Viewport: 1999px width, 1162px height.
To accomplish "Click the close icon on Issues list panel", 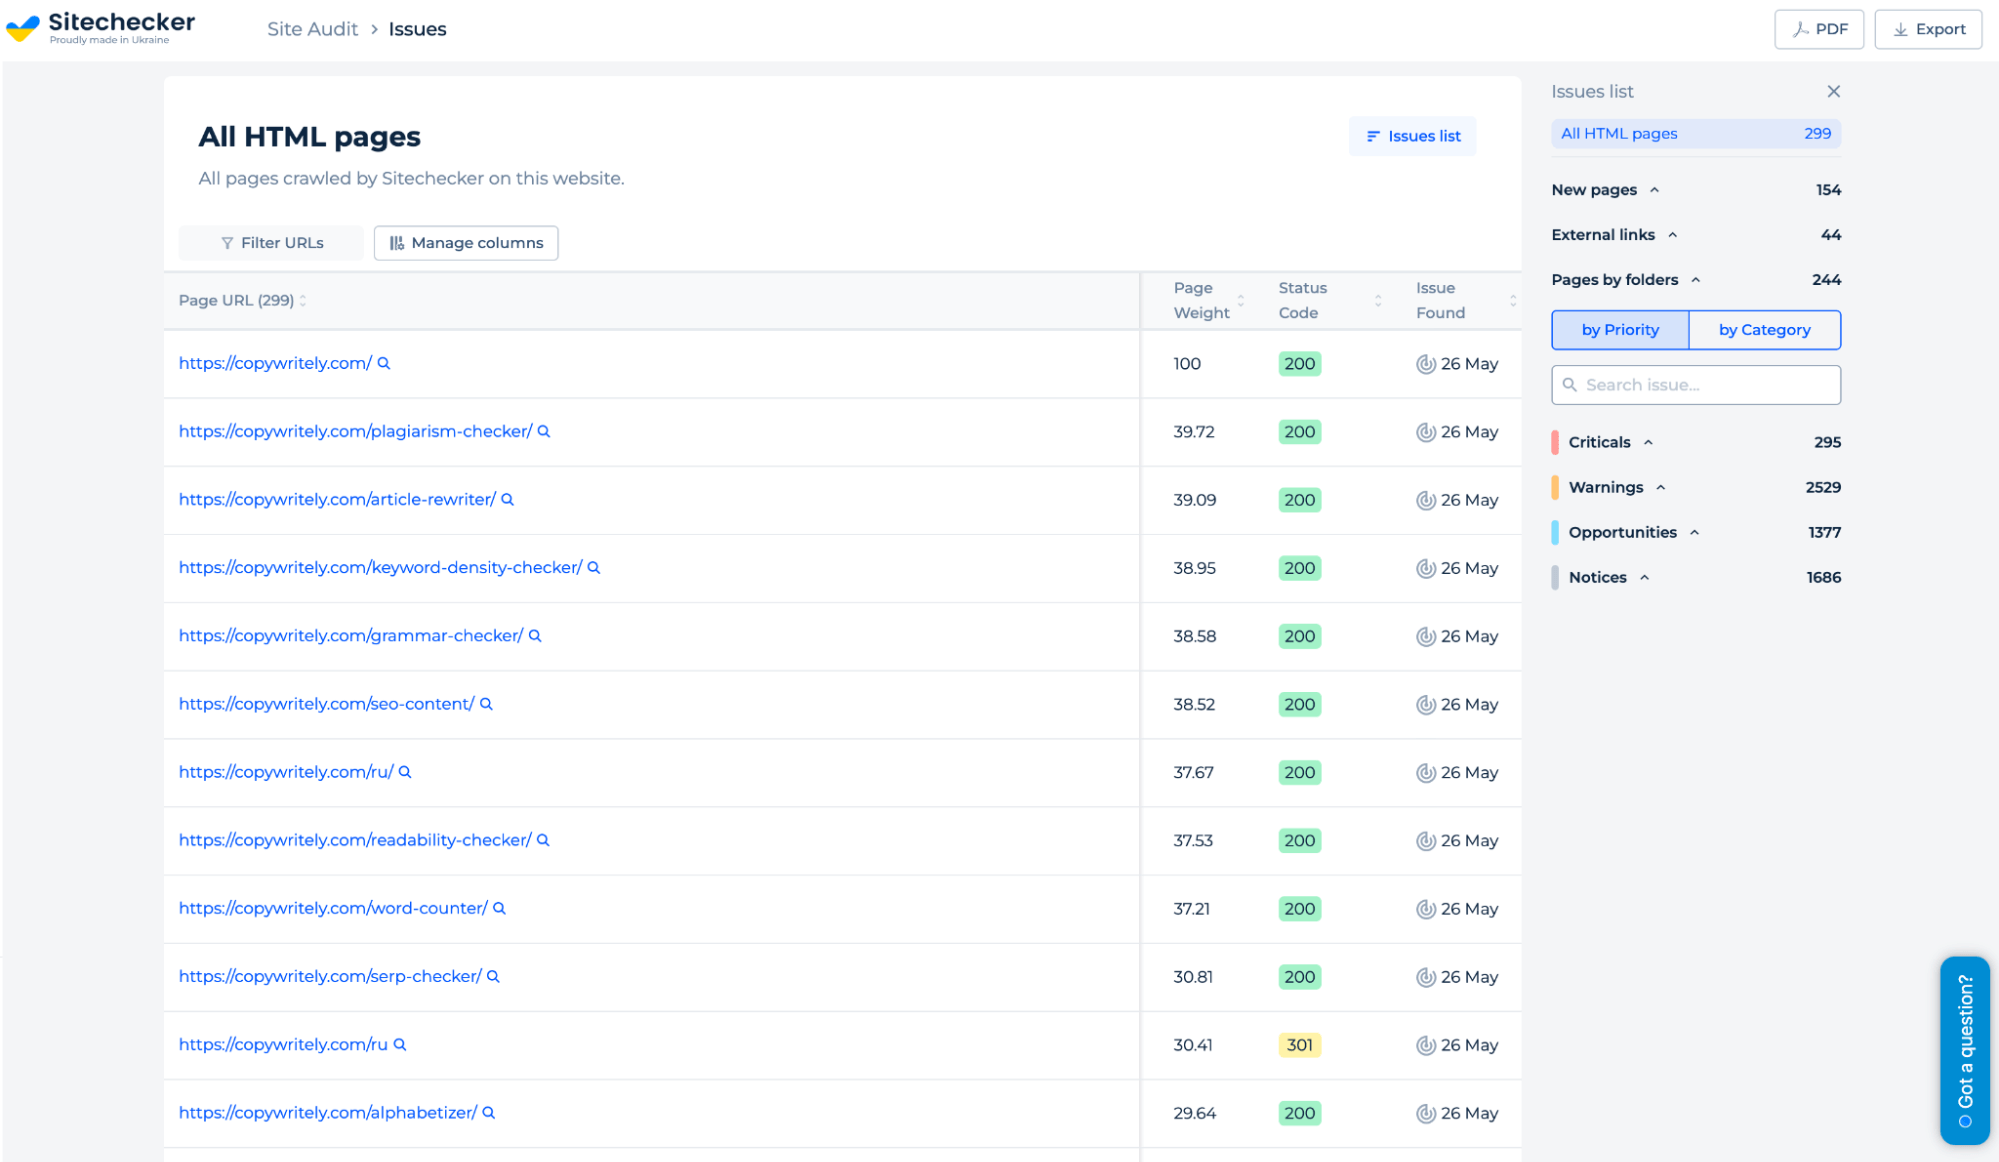I will pos(1834,91).
